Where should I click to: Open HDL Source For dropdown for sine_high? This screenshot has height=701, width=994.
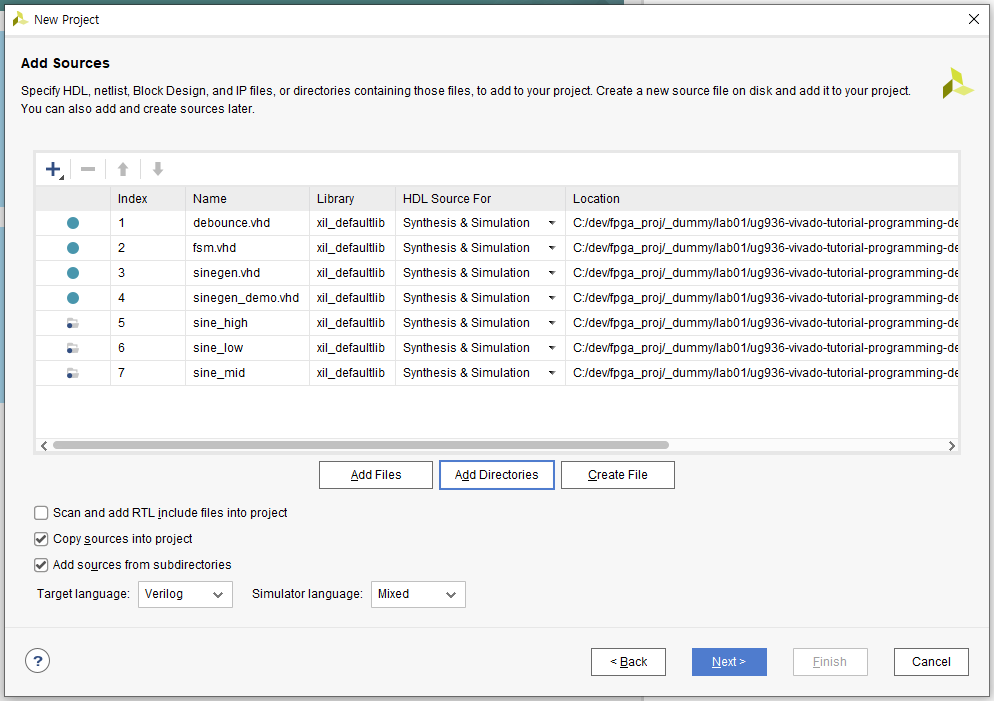click(552, 323)
